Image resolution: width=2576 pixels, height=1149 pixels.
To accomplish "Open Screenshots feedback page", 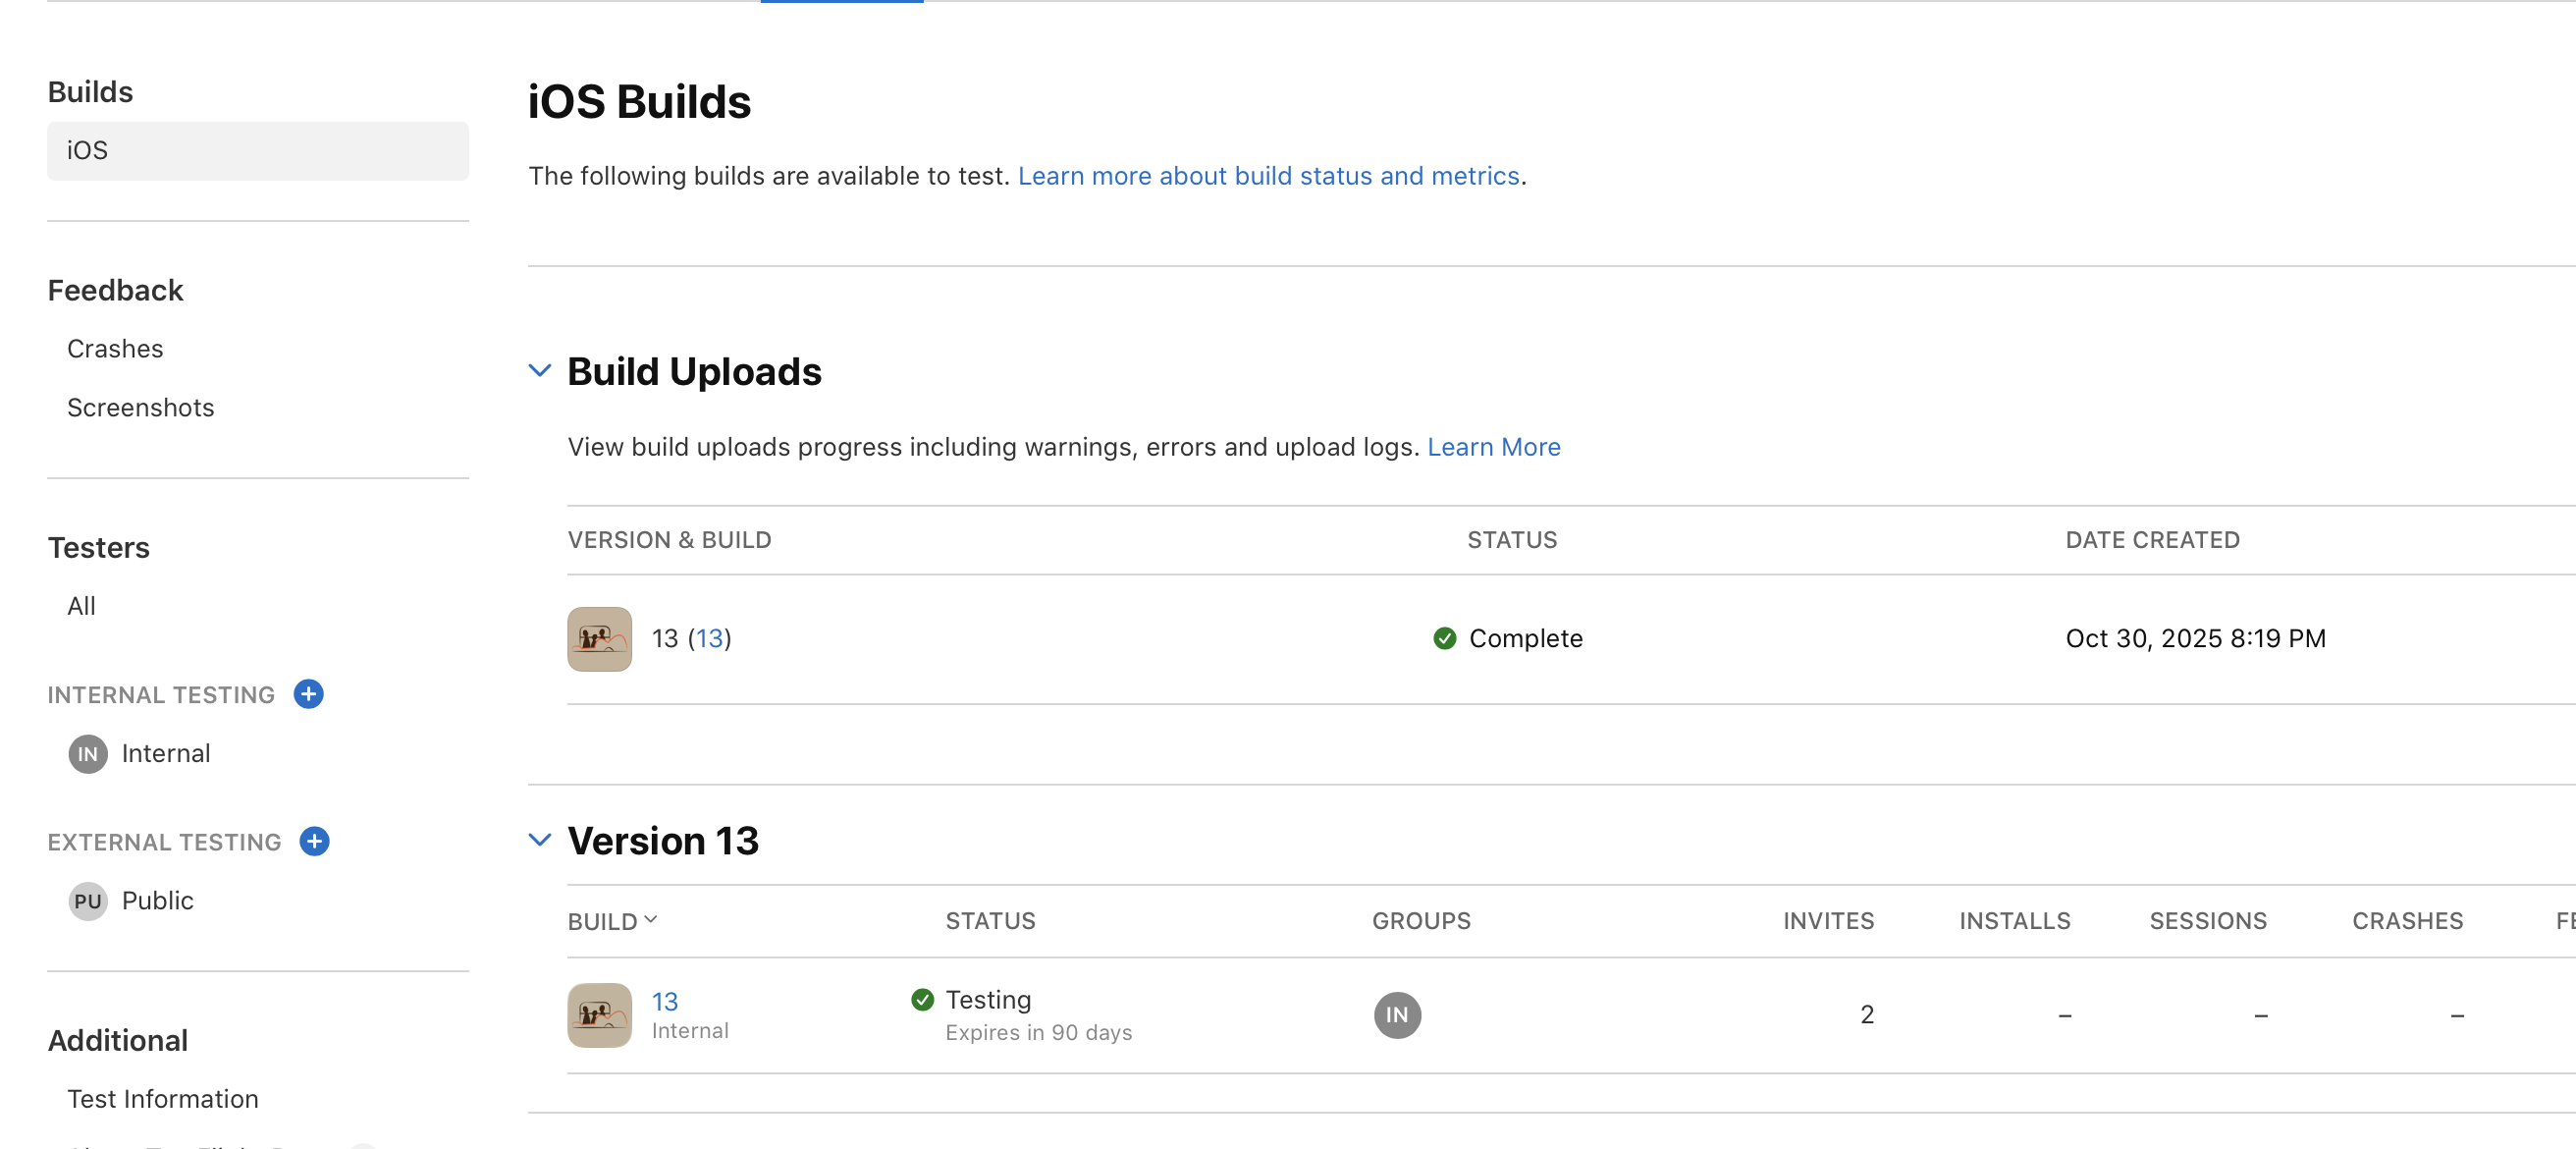I will [140, 407].
